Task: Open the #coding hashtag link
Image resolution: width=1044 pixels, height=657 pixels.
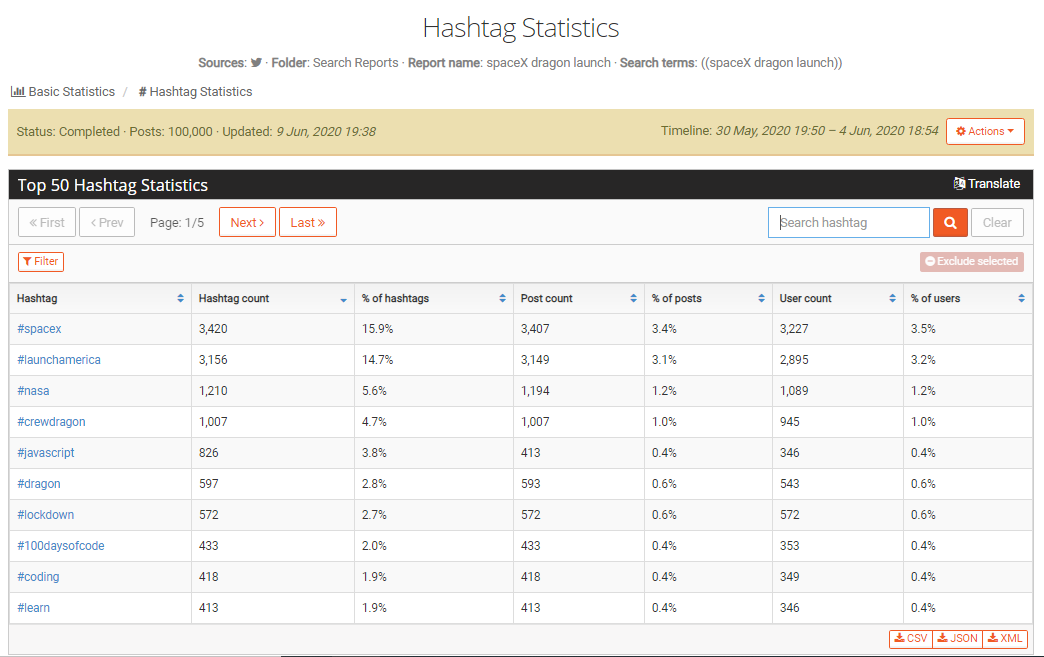Action: (x=38, y=576)
